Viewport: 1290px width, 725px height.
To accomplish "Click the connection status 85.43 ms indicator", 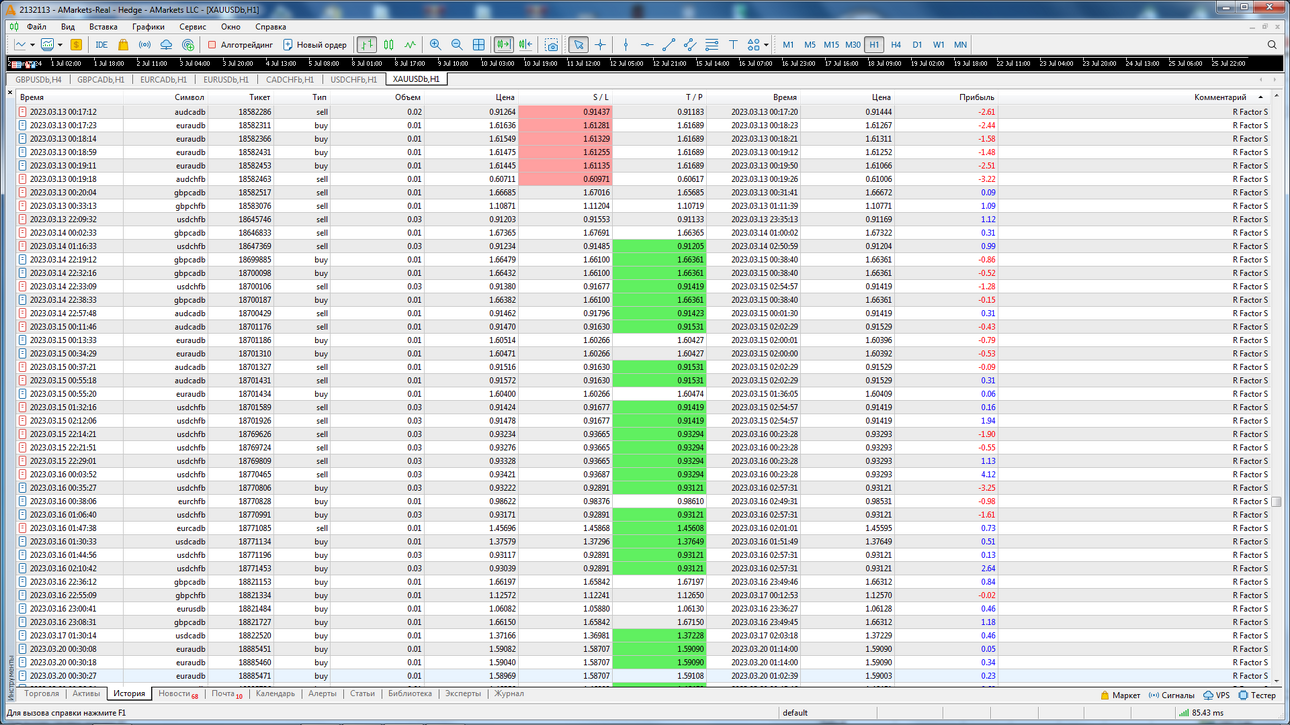I will coord(1202,713).
